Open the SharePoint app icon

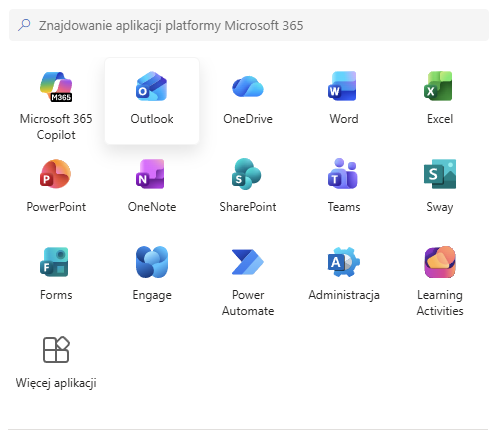pos(248,174)
